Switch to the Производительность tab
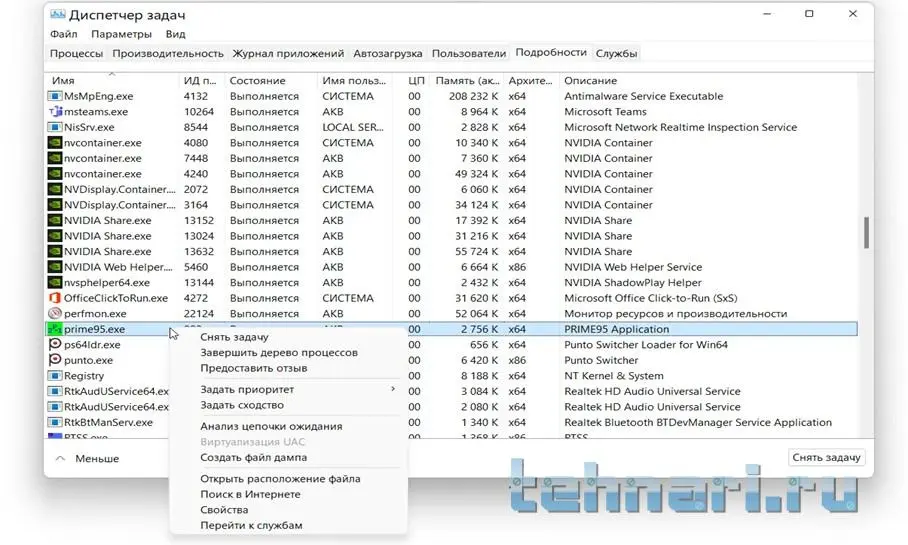908x545 pixels. coord(168,53)
